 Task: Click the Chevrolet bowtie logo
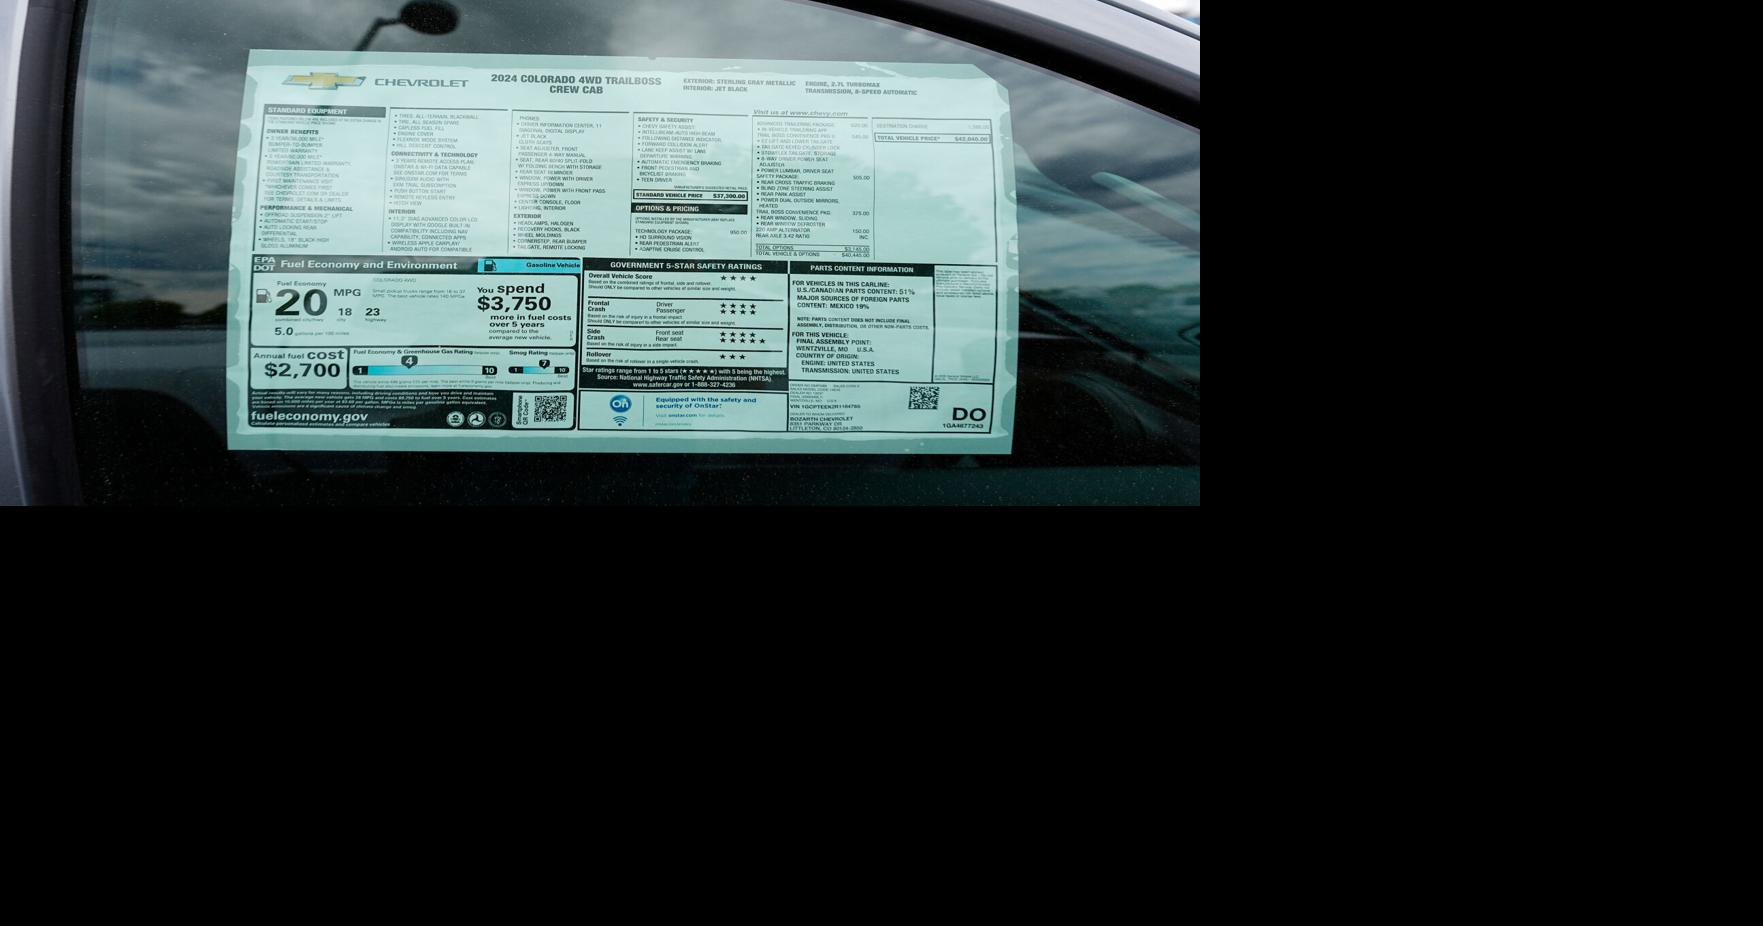(323, 82)
